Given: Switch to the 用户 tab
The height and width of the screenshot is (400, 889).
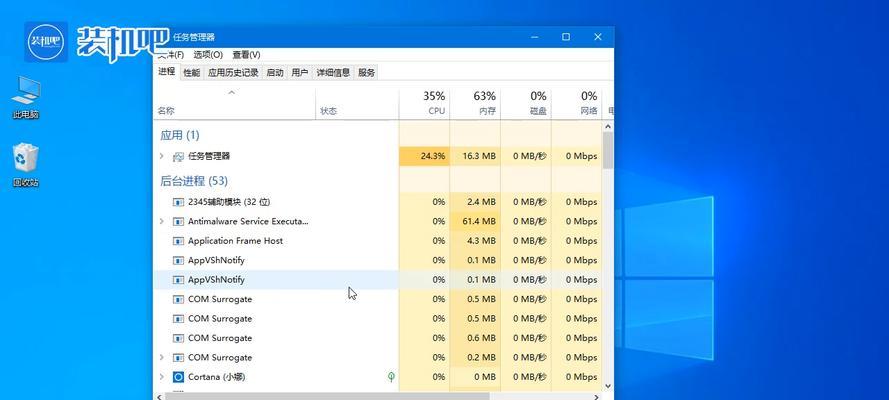Looking at the screenshot, I should pyautogui.click(x=300, y=73).
